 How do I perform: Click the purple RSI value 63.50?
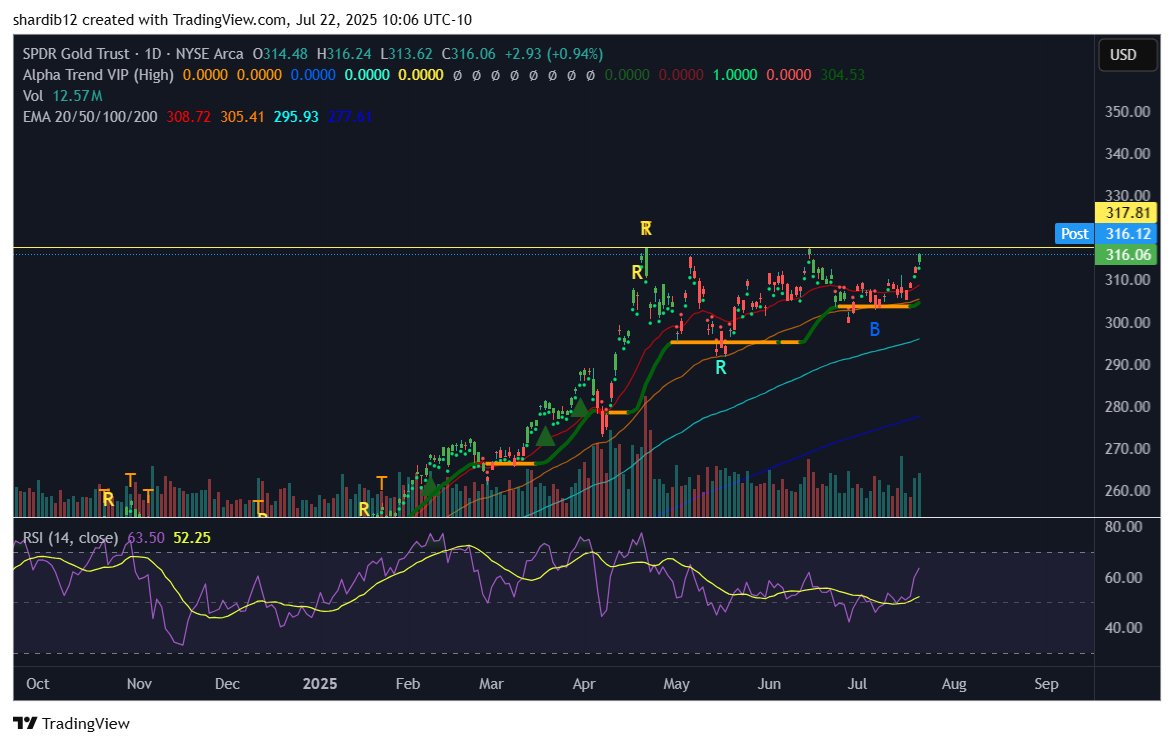click(146, 538)
